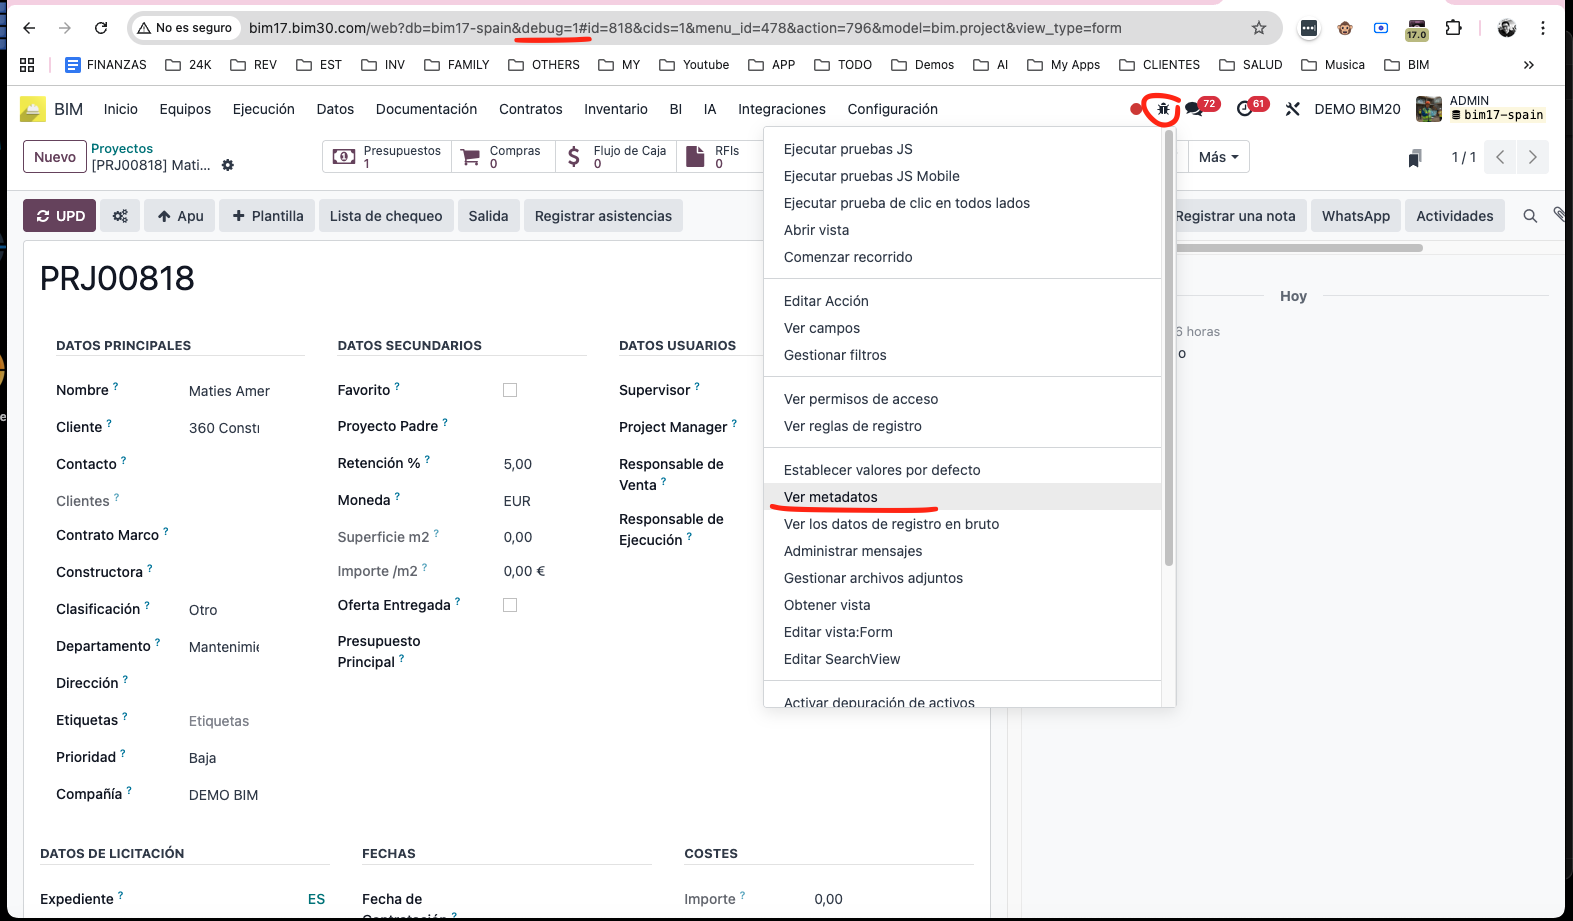The image size is (1573, 921).
Task: Go back in browser history
Action: 29,28
